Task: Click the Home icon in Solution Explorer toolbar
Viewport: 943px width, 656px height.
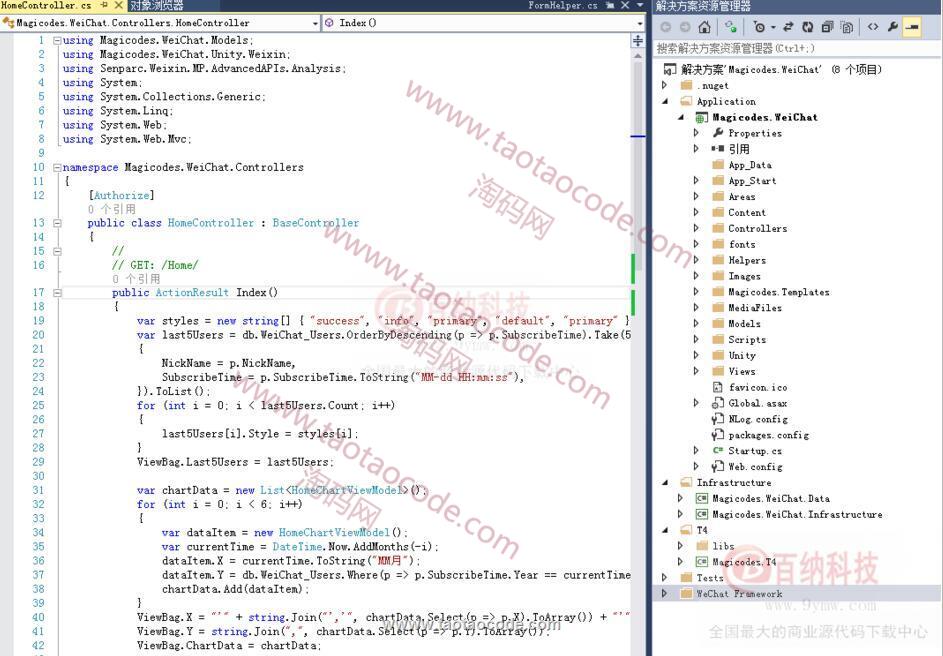Action: (705, 27)
